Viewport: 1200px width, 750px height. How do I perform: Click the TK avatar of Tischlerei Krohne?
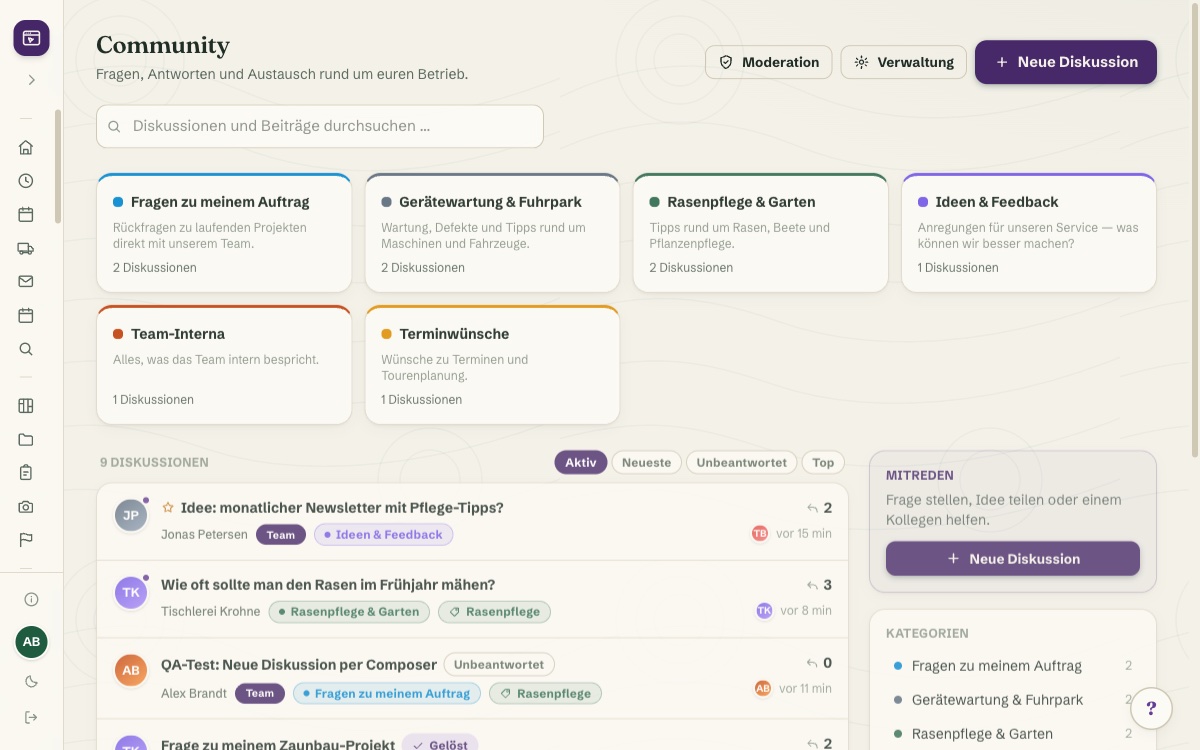pos(131,593)
